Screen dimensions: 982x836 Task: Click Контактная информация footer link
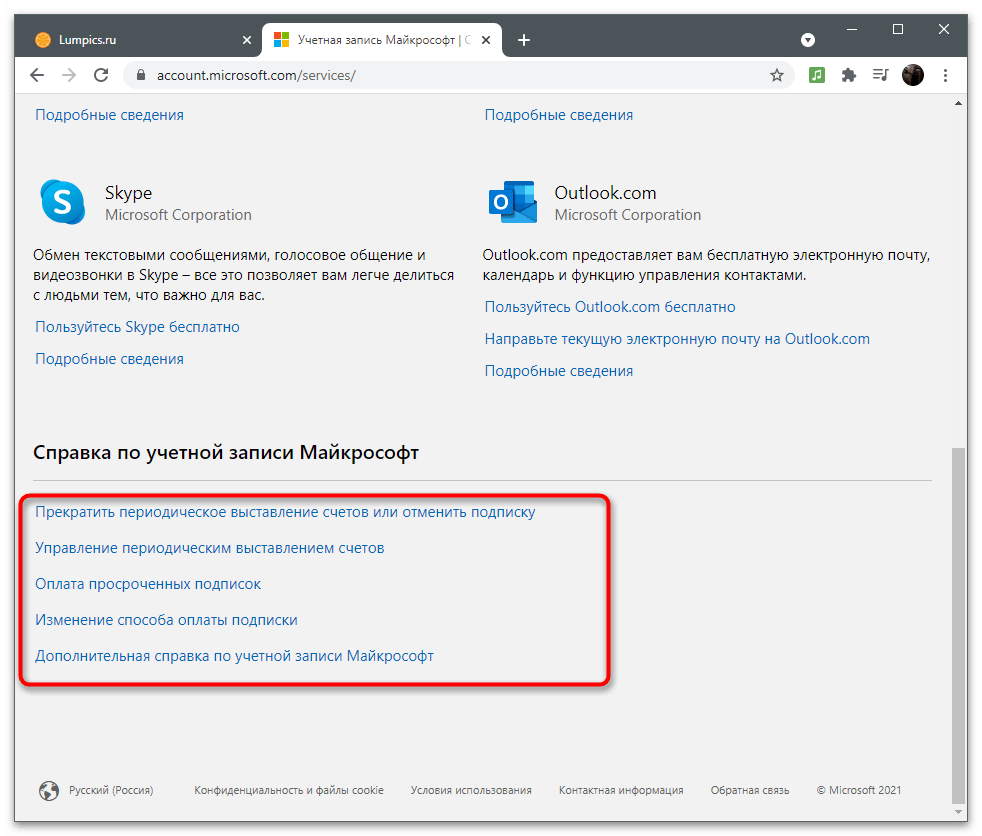coord(621,790)
